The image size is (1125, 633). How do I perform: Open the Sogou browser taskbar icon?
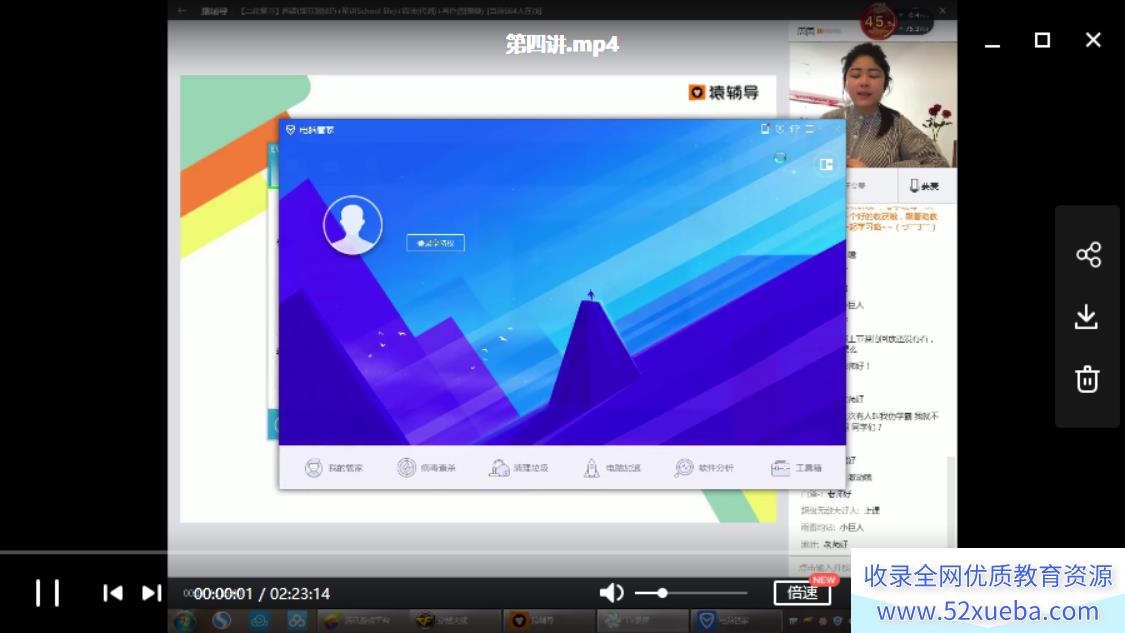click(222, 620)
